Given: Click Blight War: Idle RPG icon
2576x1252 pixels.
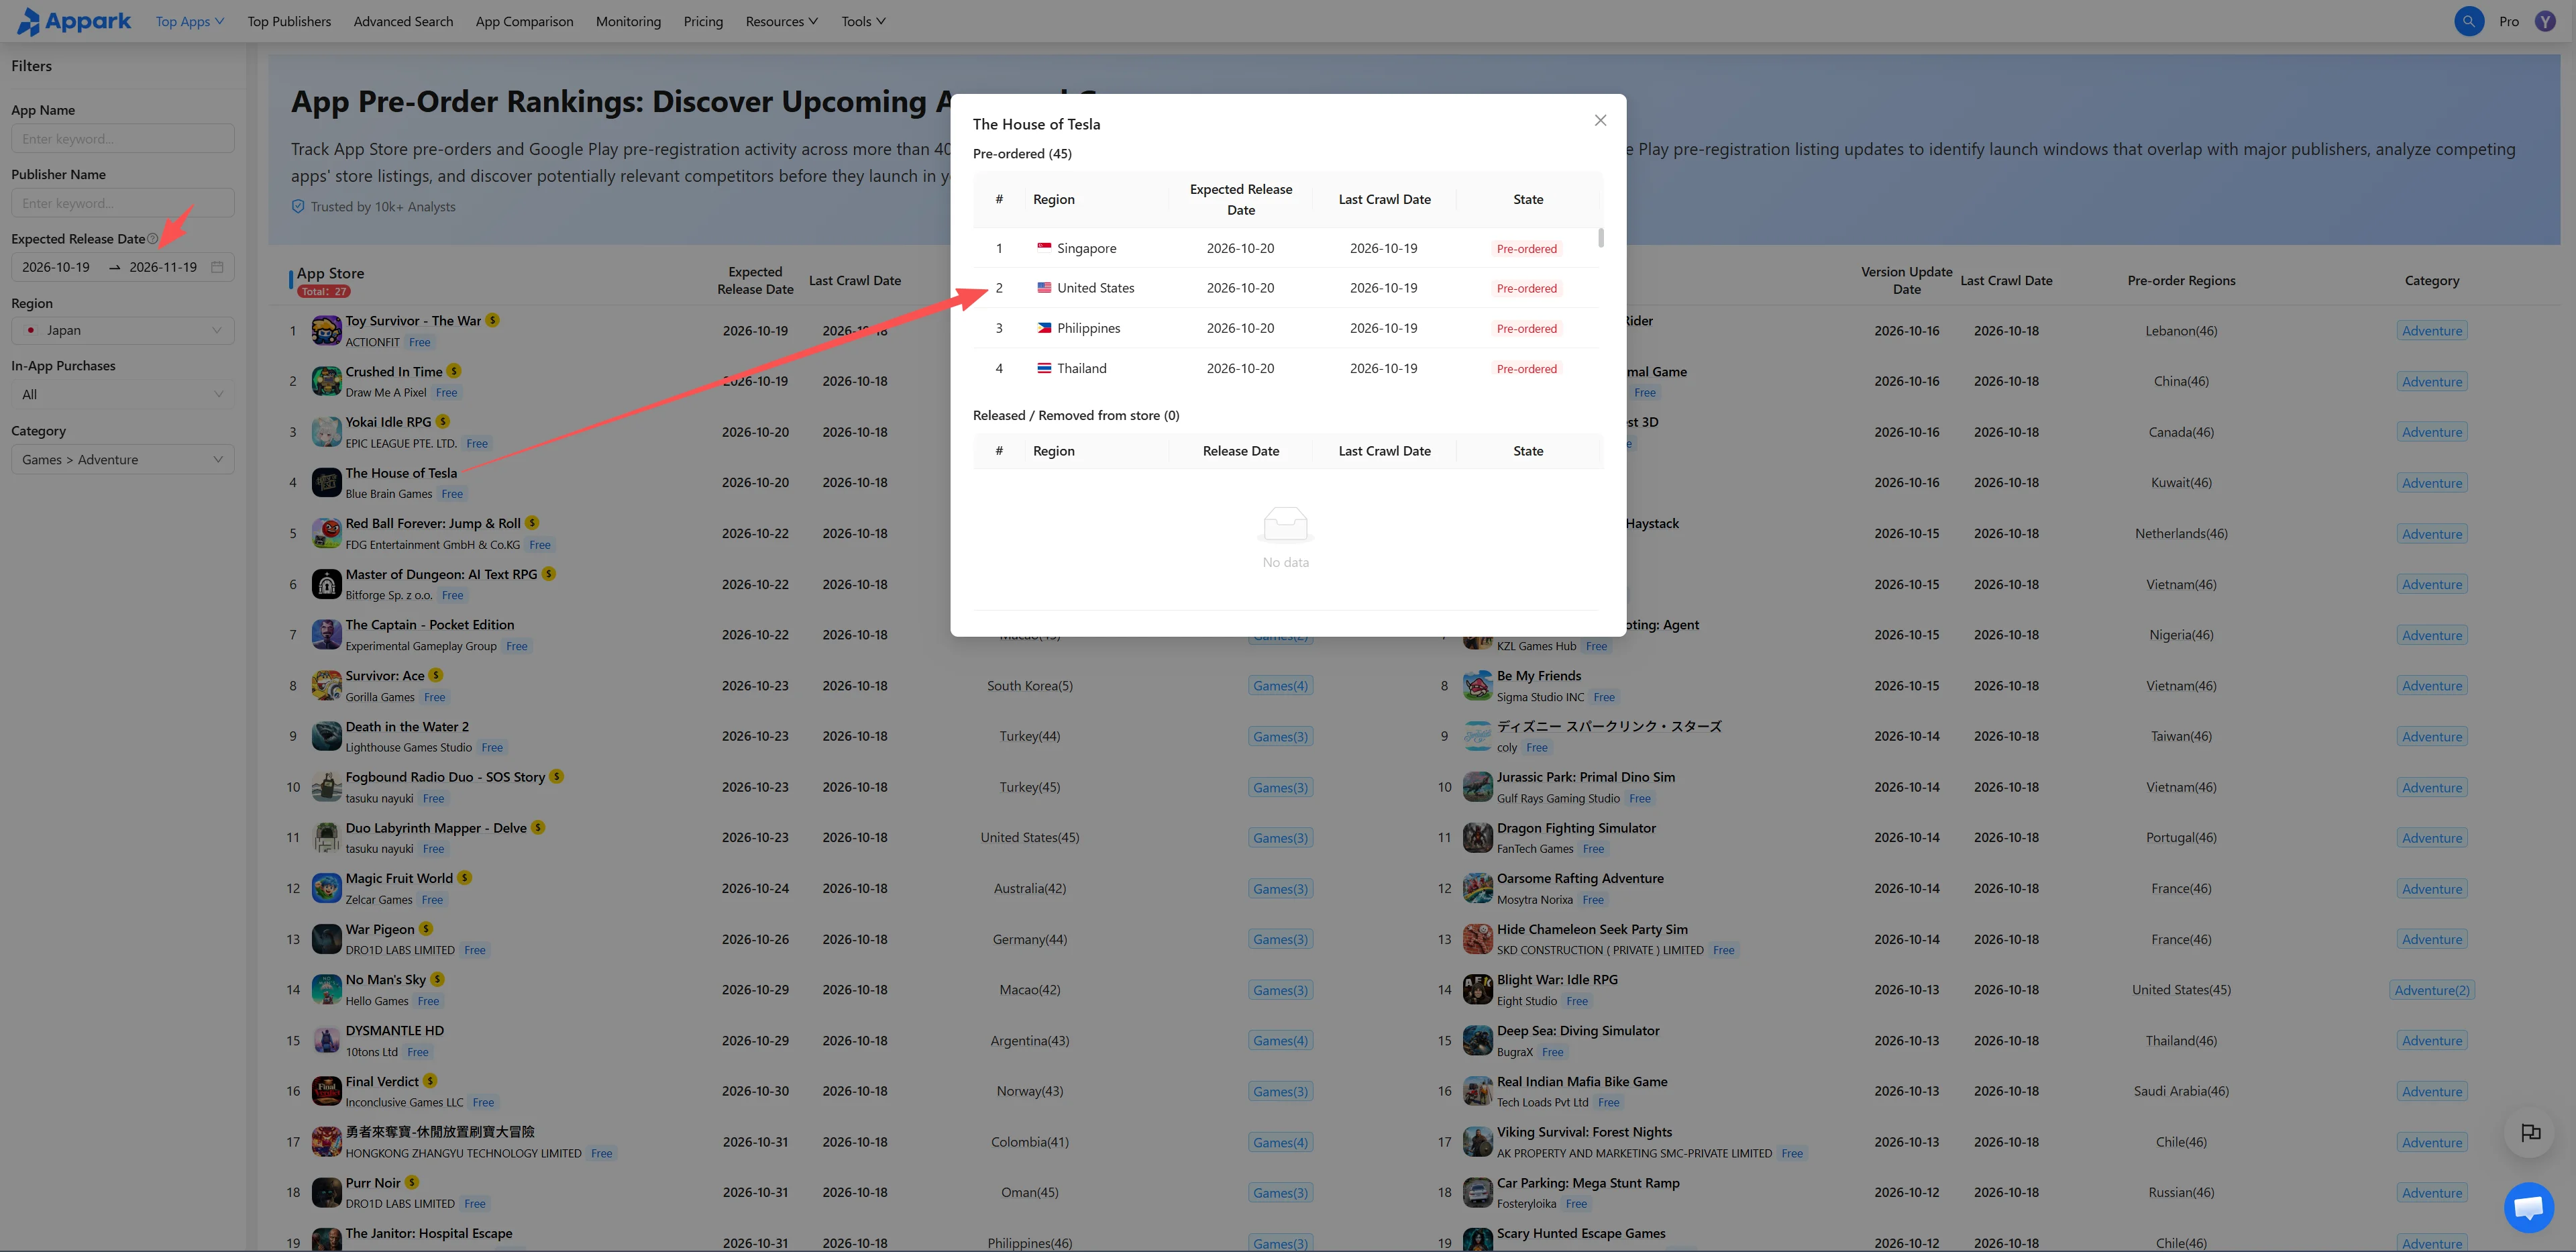Looking at the screenshot, I should [x=1477, y=990].
